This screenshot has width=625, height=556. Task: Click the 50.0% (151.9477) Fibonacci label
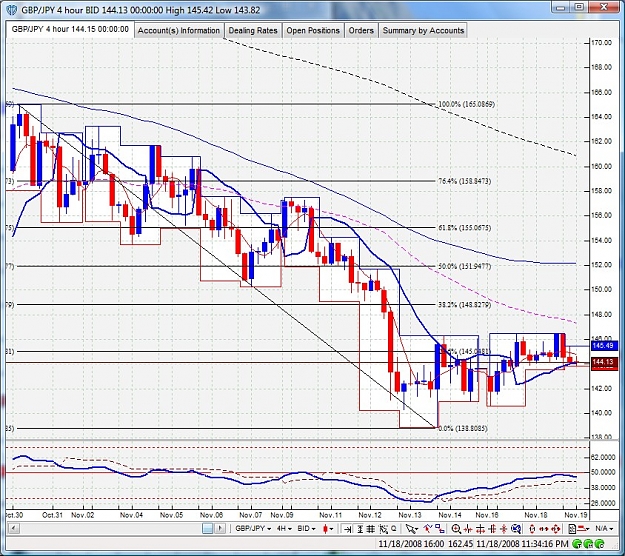(x=464, y=266)
